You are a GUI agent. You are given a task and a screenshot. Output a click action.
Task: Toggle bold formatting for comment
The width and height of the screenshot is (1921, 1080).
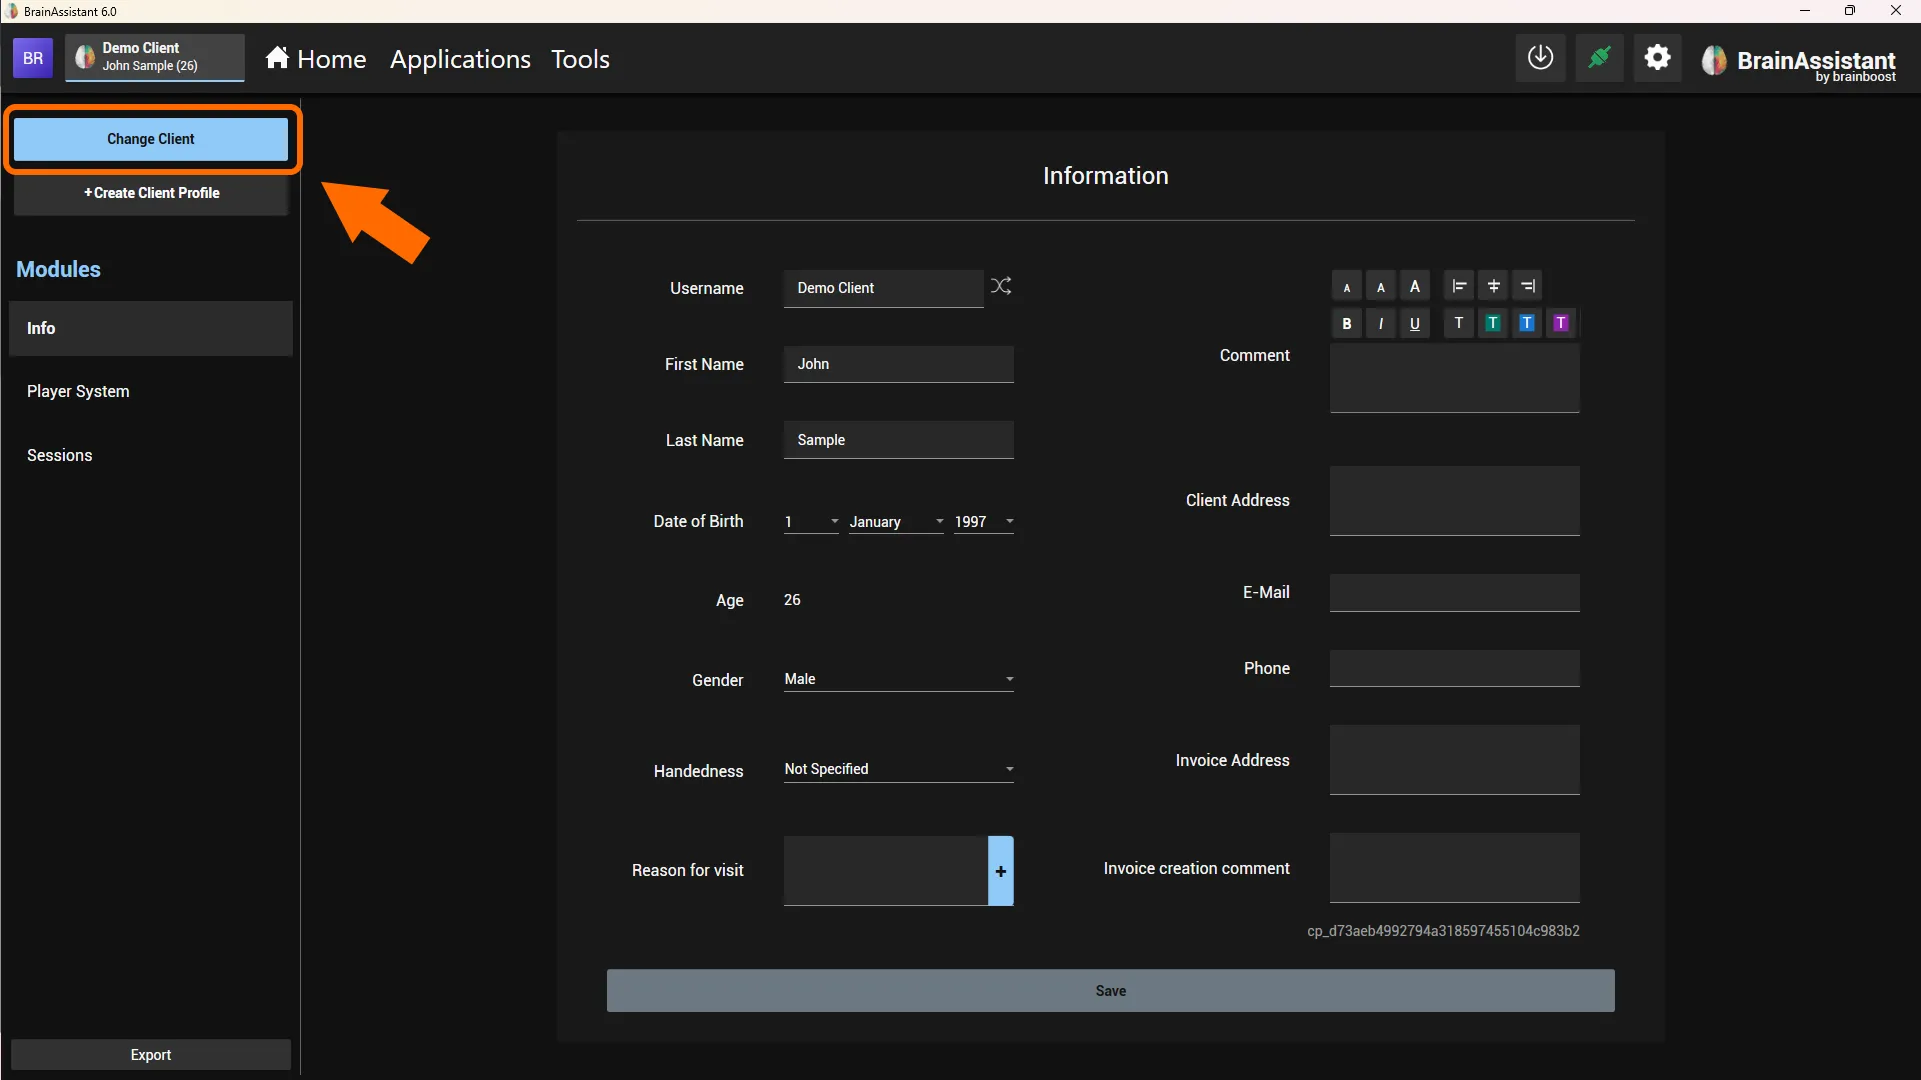pyautogui.click(x=1347, y=323)
